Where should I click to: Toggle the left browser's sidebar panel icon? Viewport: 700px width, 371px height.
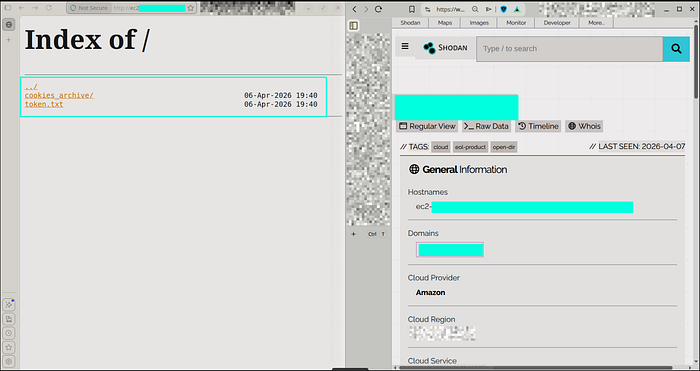[x=8, y=8]
